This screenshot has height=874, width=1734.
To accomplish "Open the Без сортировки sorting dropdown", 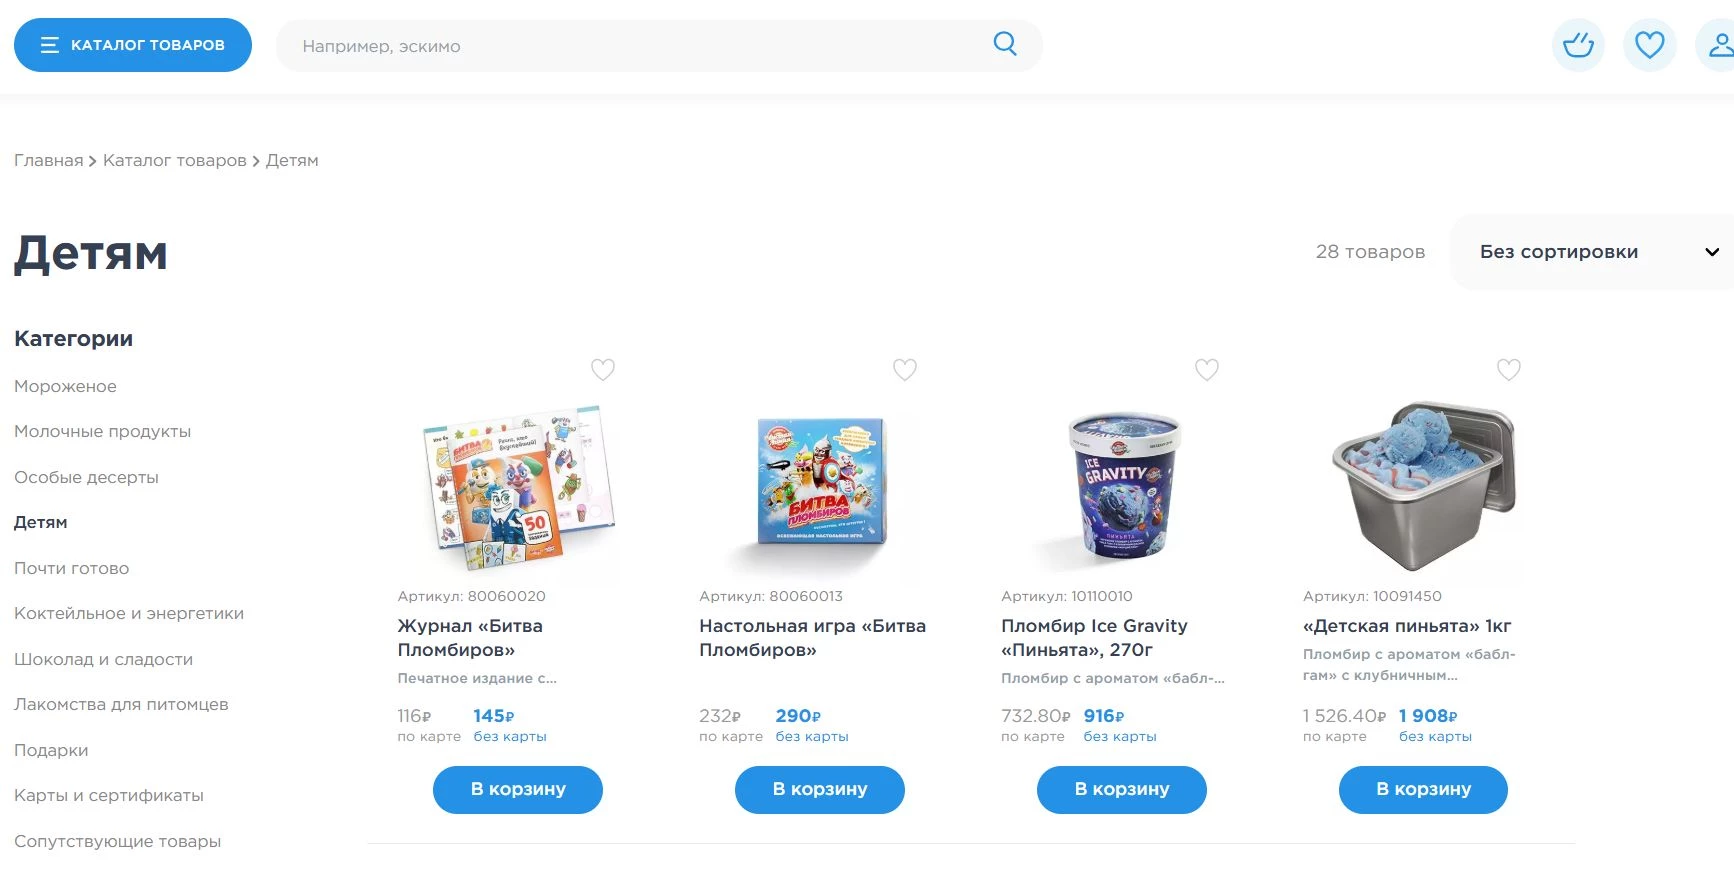I will click(1592, 252).
